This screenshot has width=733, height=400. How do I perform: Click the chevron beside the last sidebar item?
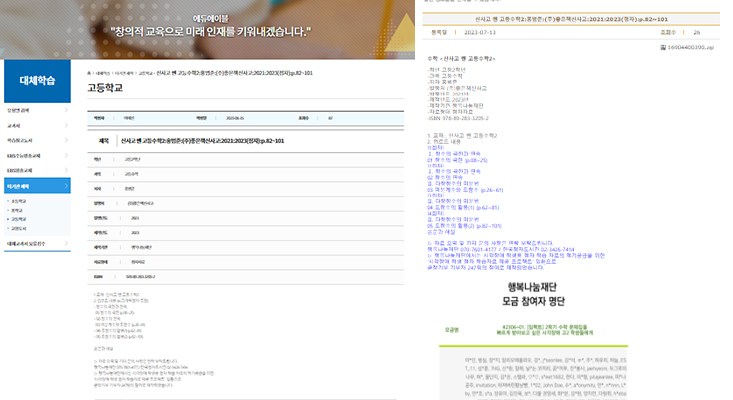point(66,243)
